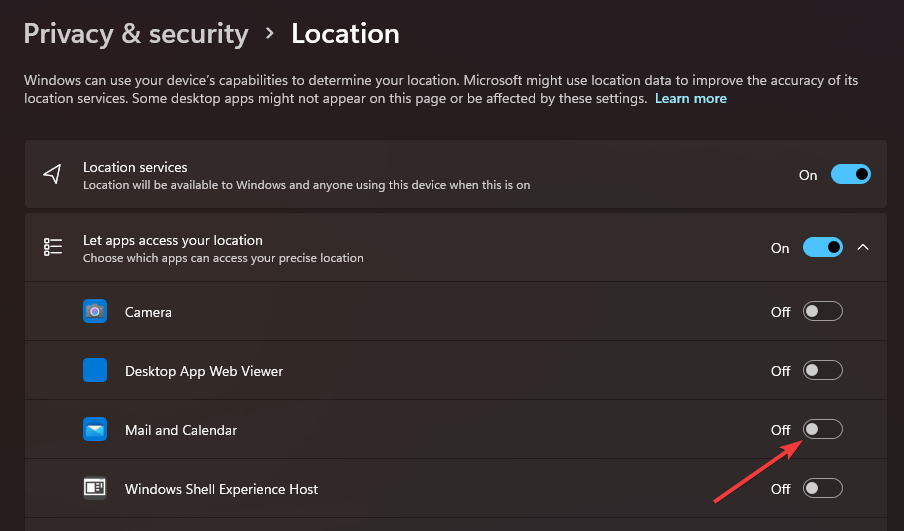The width and height of the screenshot is (904, 531).
Task: Click the Windows Shell Experience Host icon
Action: (95, 489)
